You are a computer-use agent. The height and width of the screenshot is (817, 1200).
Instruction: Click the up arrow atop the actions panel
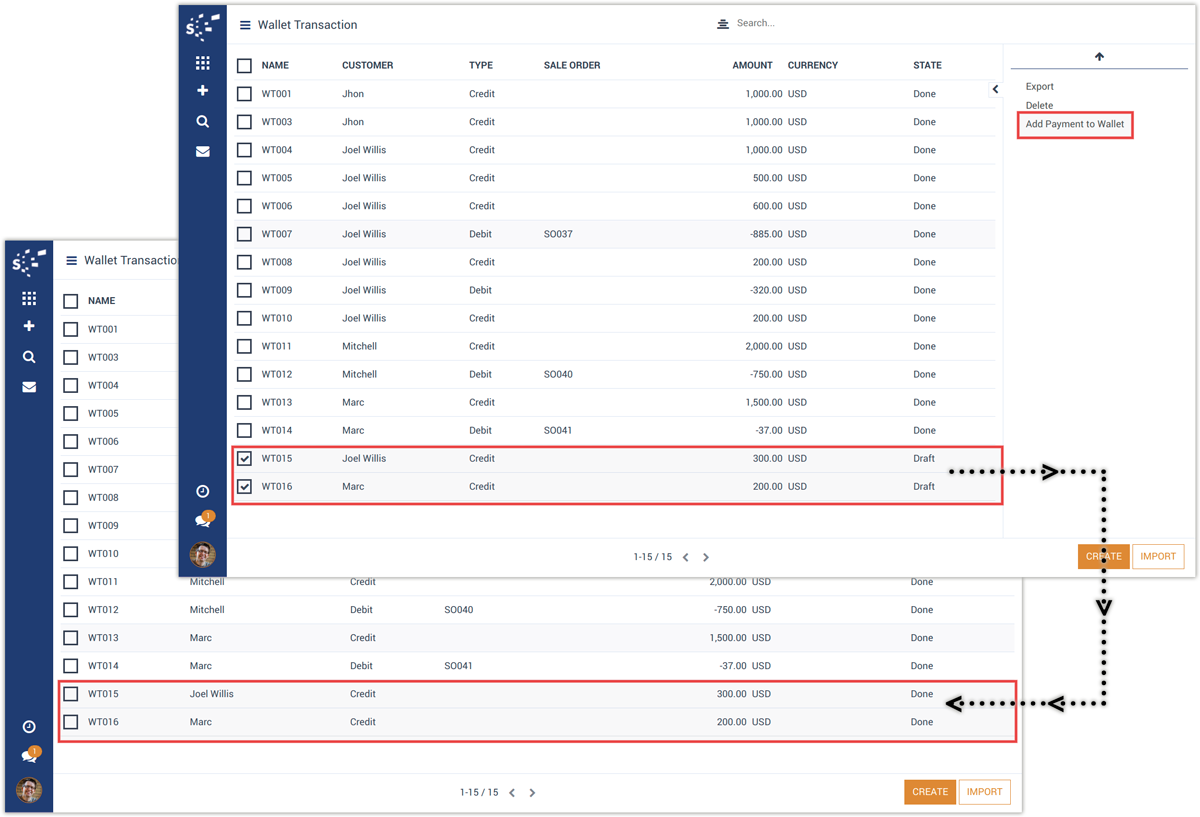click(1099, 57)
